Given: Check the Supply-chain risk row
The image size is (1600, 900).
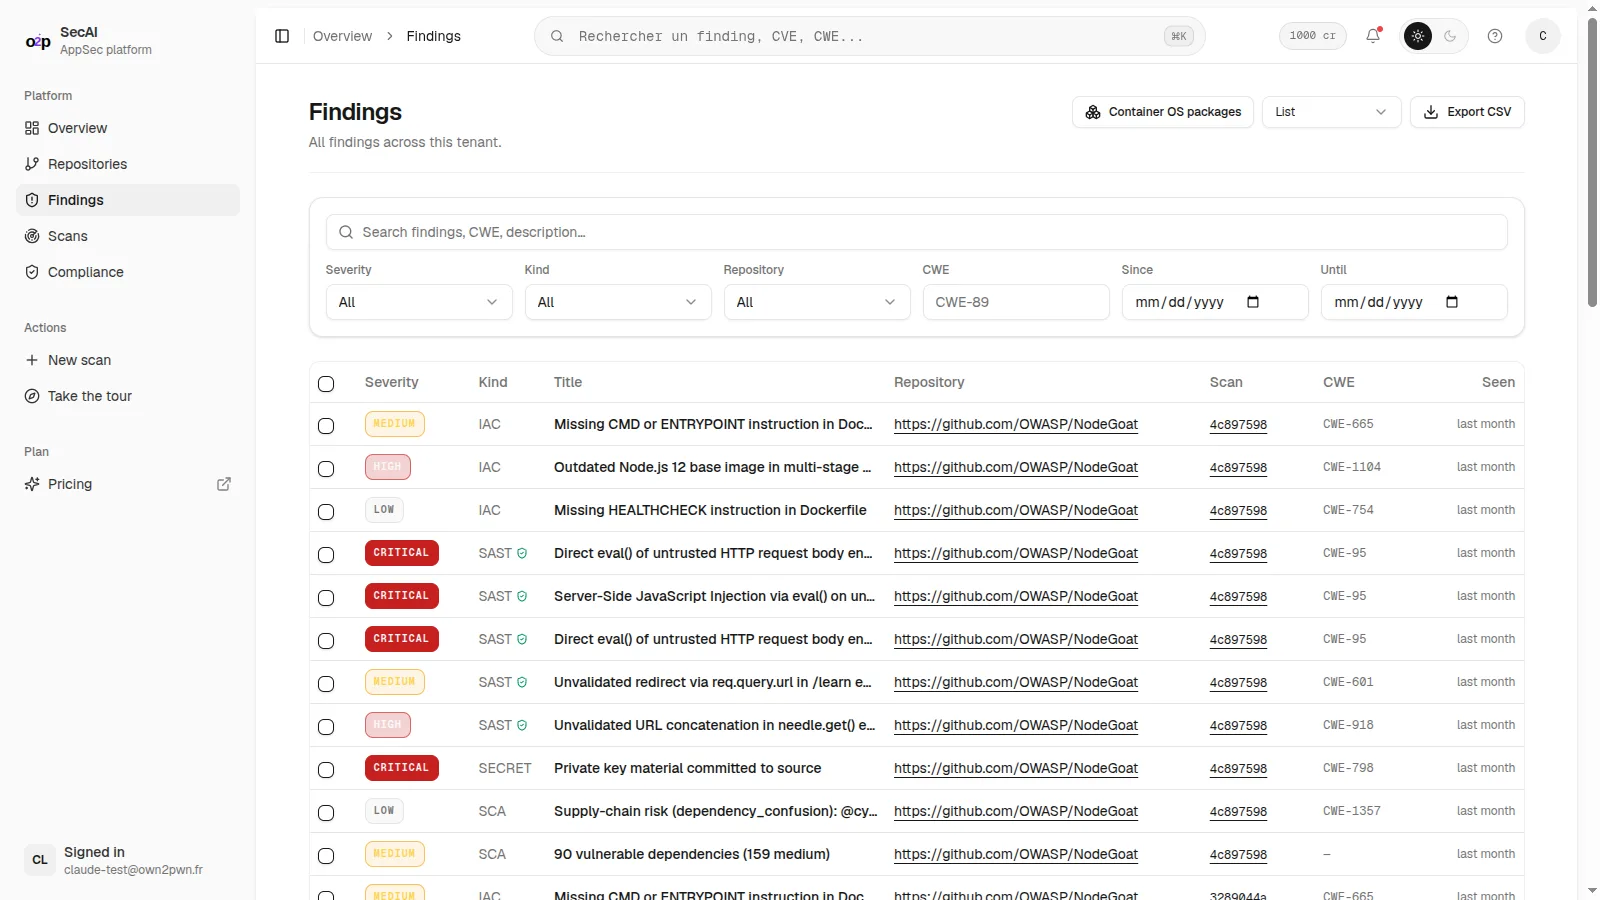Looking at the screenshot, I should 326,813.
